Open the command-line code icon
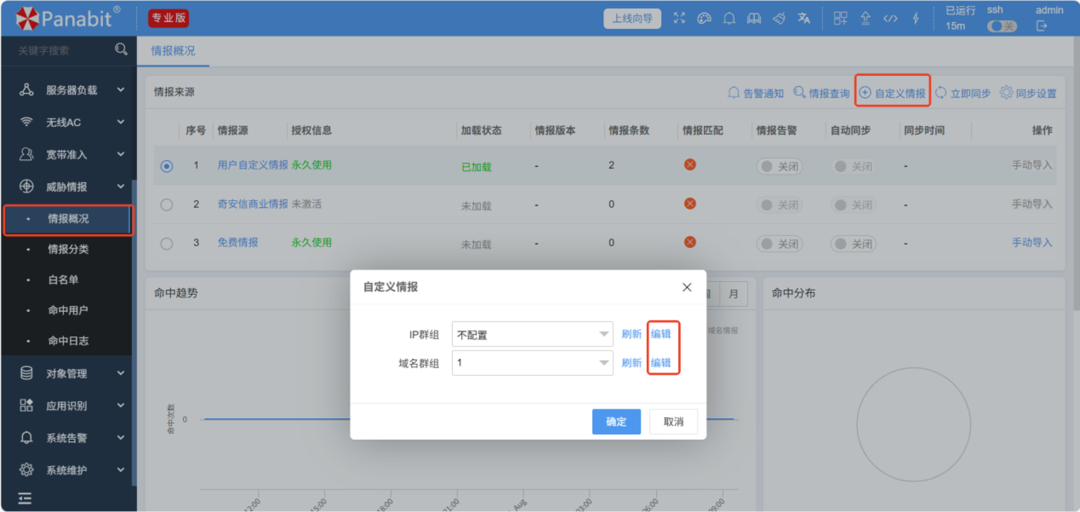The width and height of the screenshot is (1080, 512). pos(890,18)
